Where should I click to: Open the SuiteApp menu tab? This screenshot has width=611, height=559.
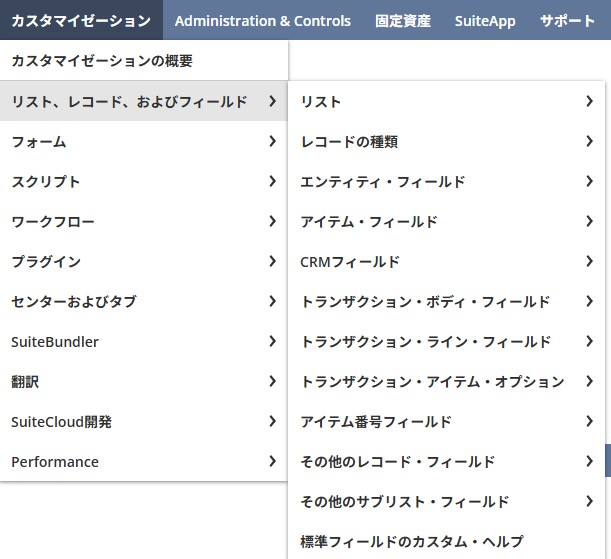coord(485,20)
